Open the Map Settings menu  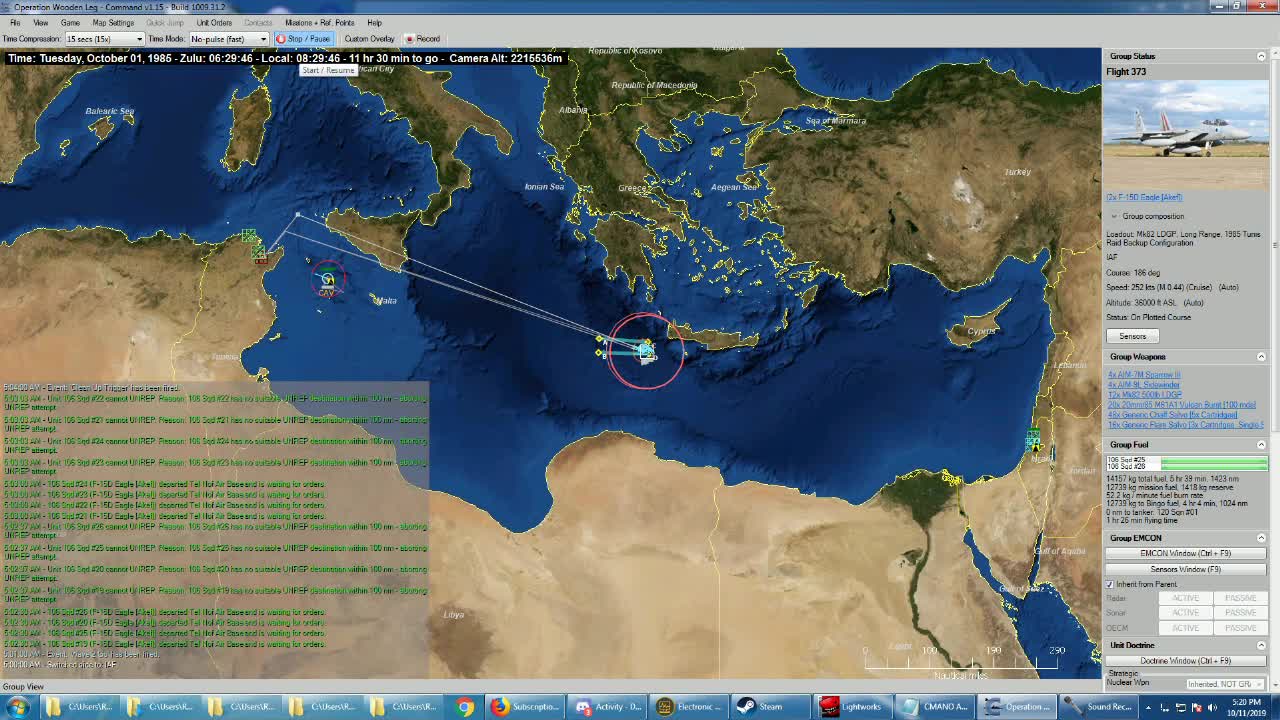click(x=113, y=22)
